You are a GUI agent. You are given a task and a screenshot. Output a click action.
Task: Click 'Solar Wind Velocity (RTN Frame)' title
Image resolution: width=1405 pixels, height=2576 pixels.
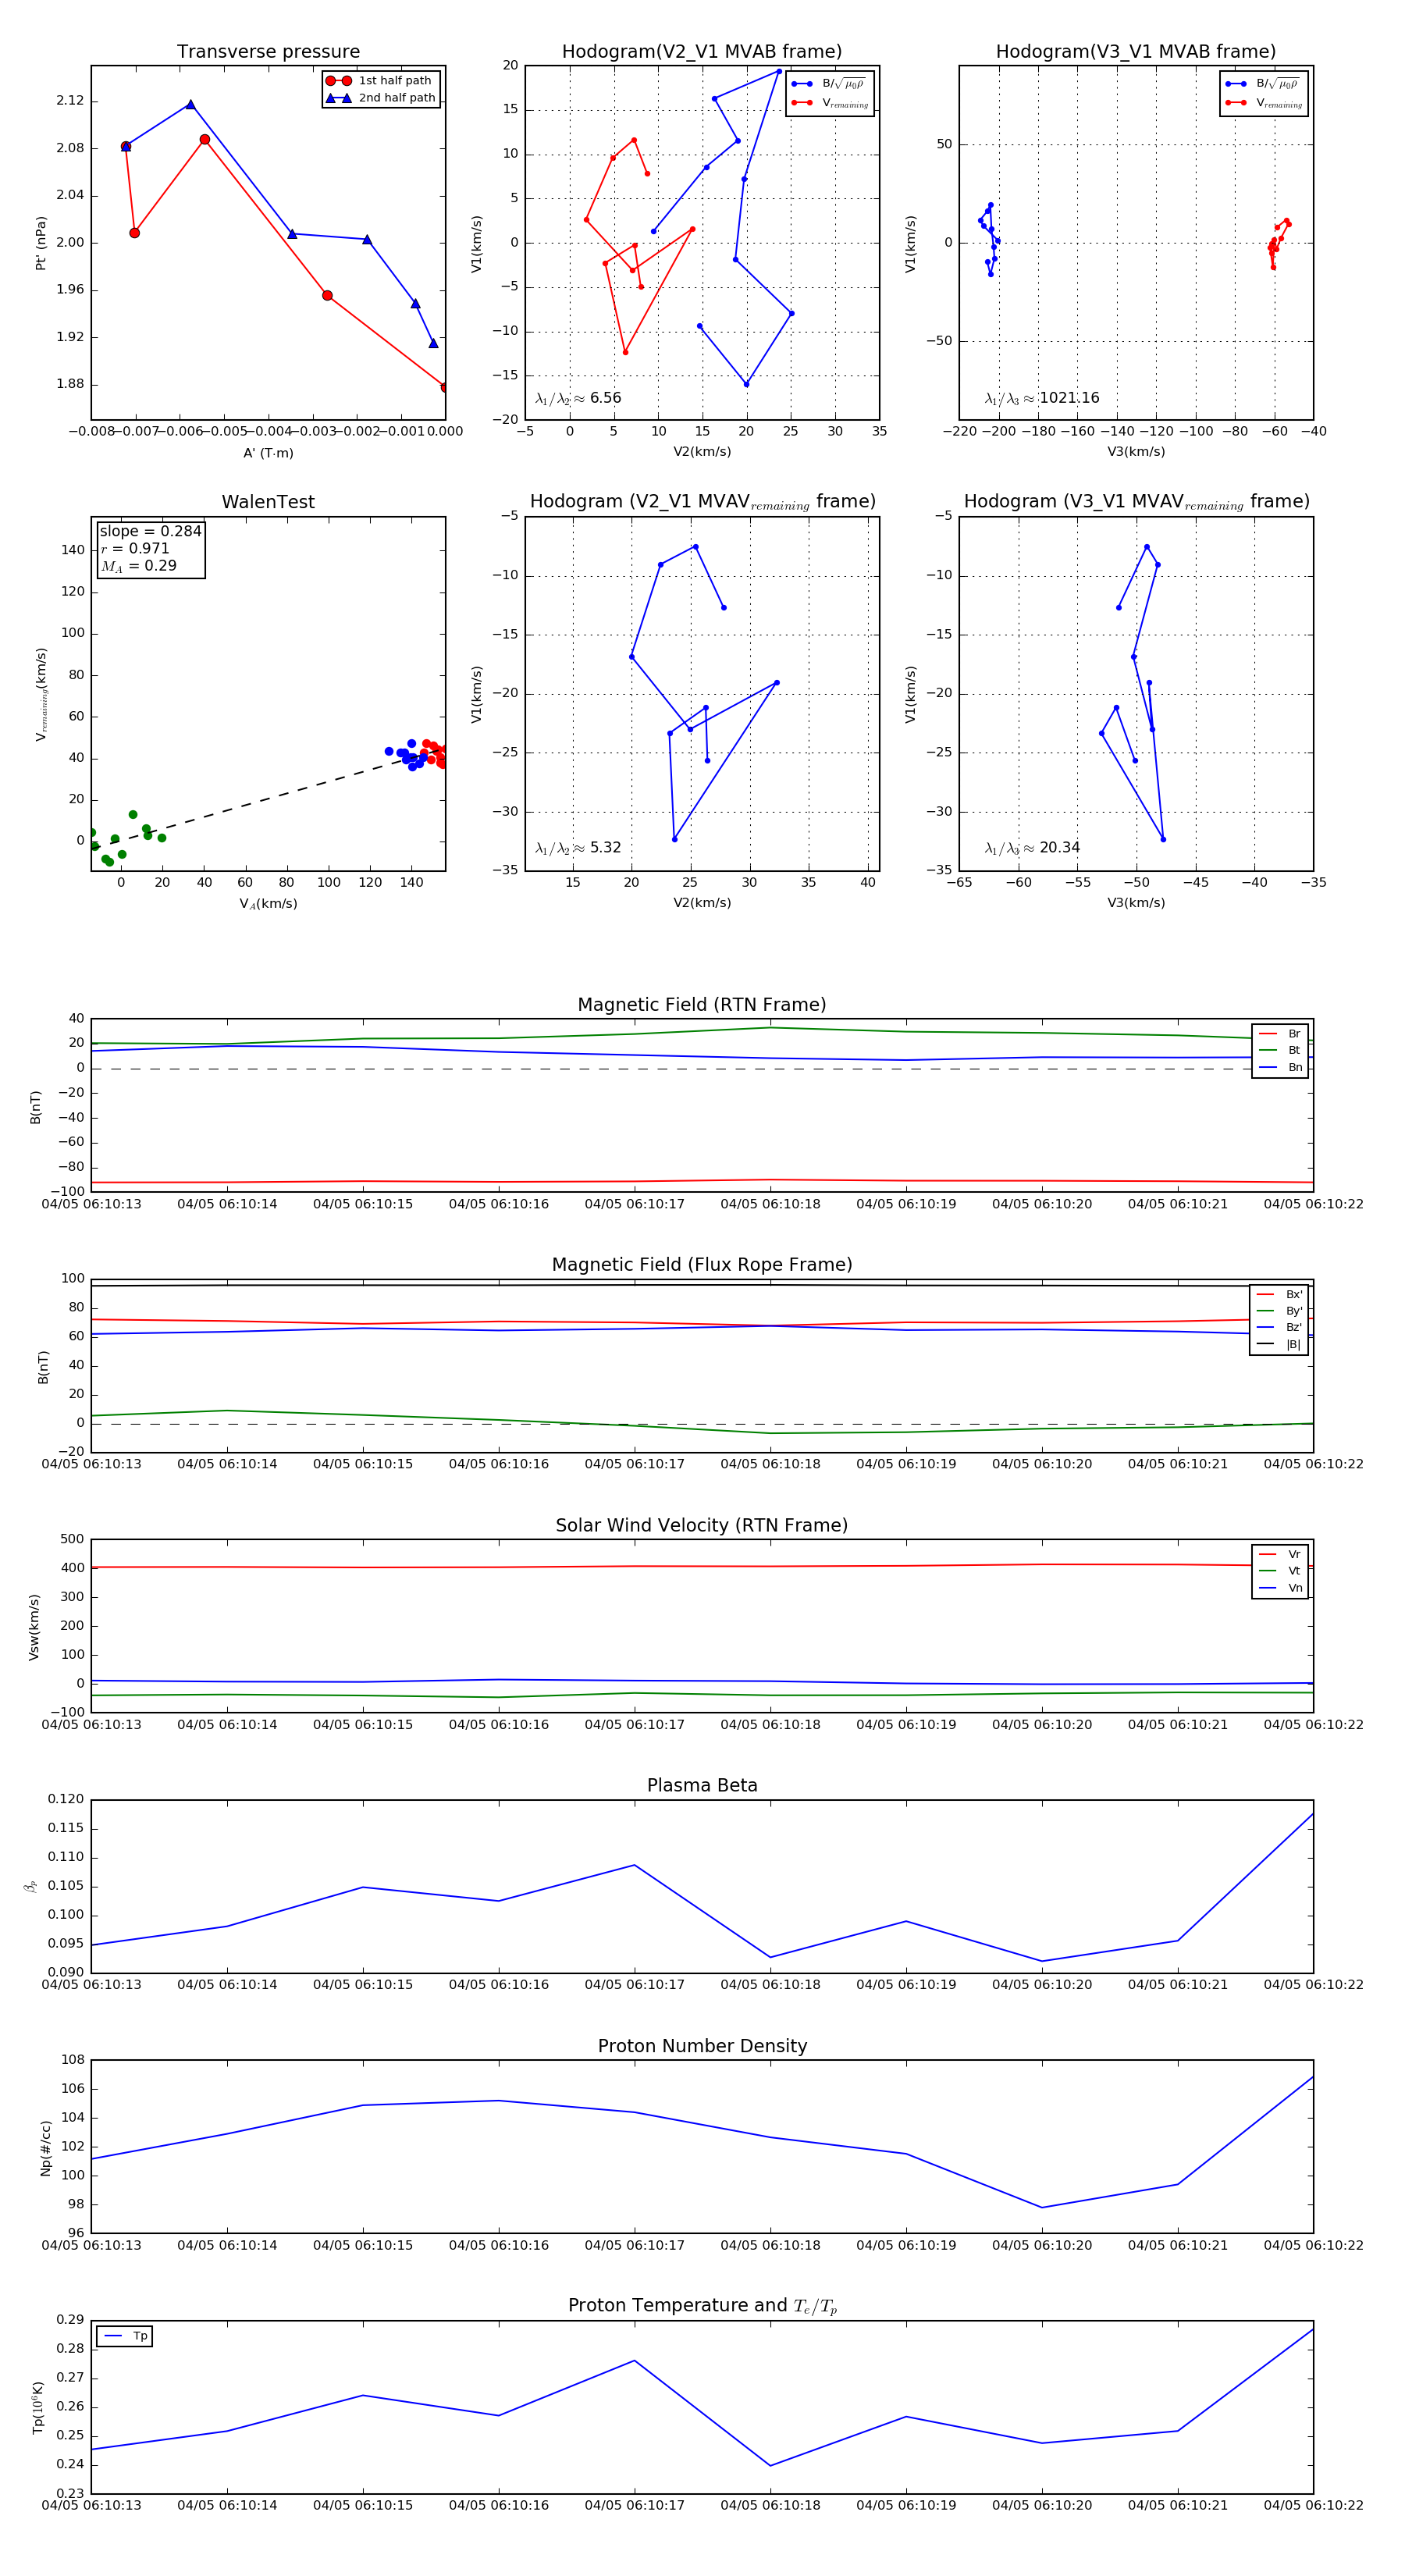pyautogui.click(x=702, y=1525)
